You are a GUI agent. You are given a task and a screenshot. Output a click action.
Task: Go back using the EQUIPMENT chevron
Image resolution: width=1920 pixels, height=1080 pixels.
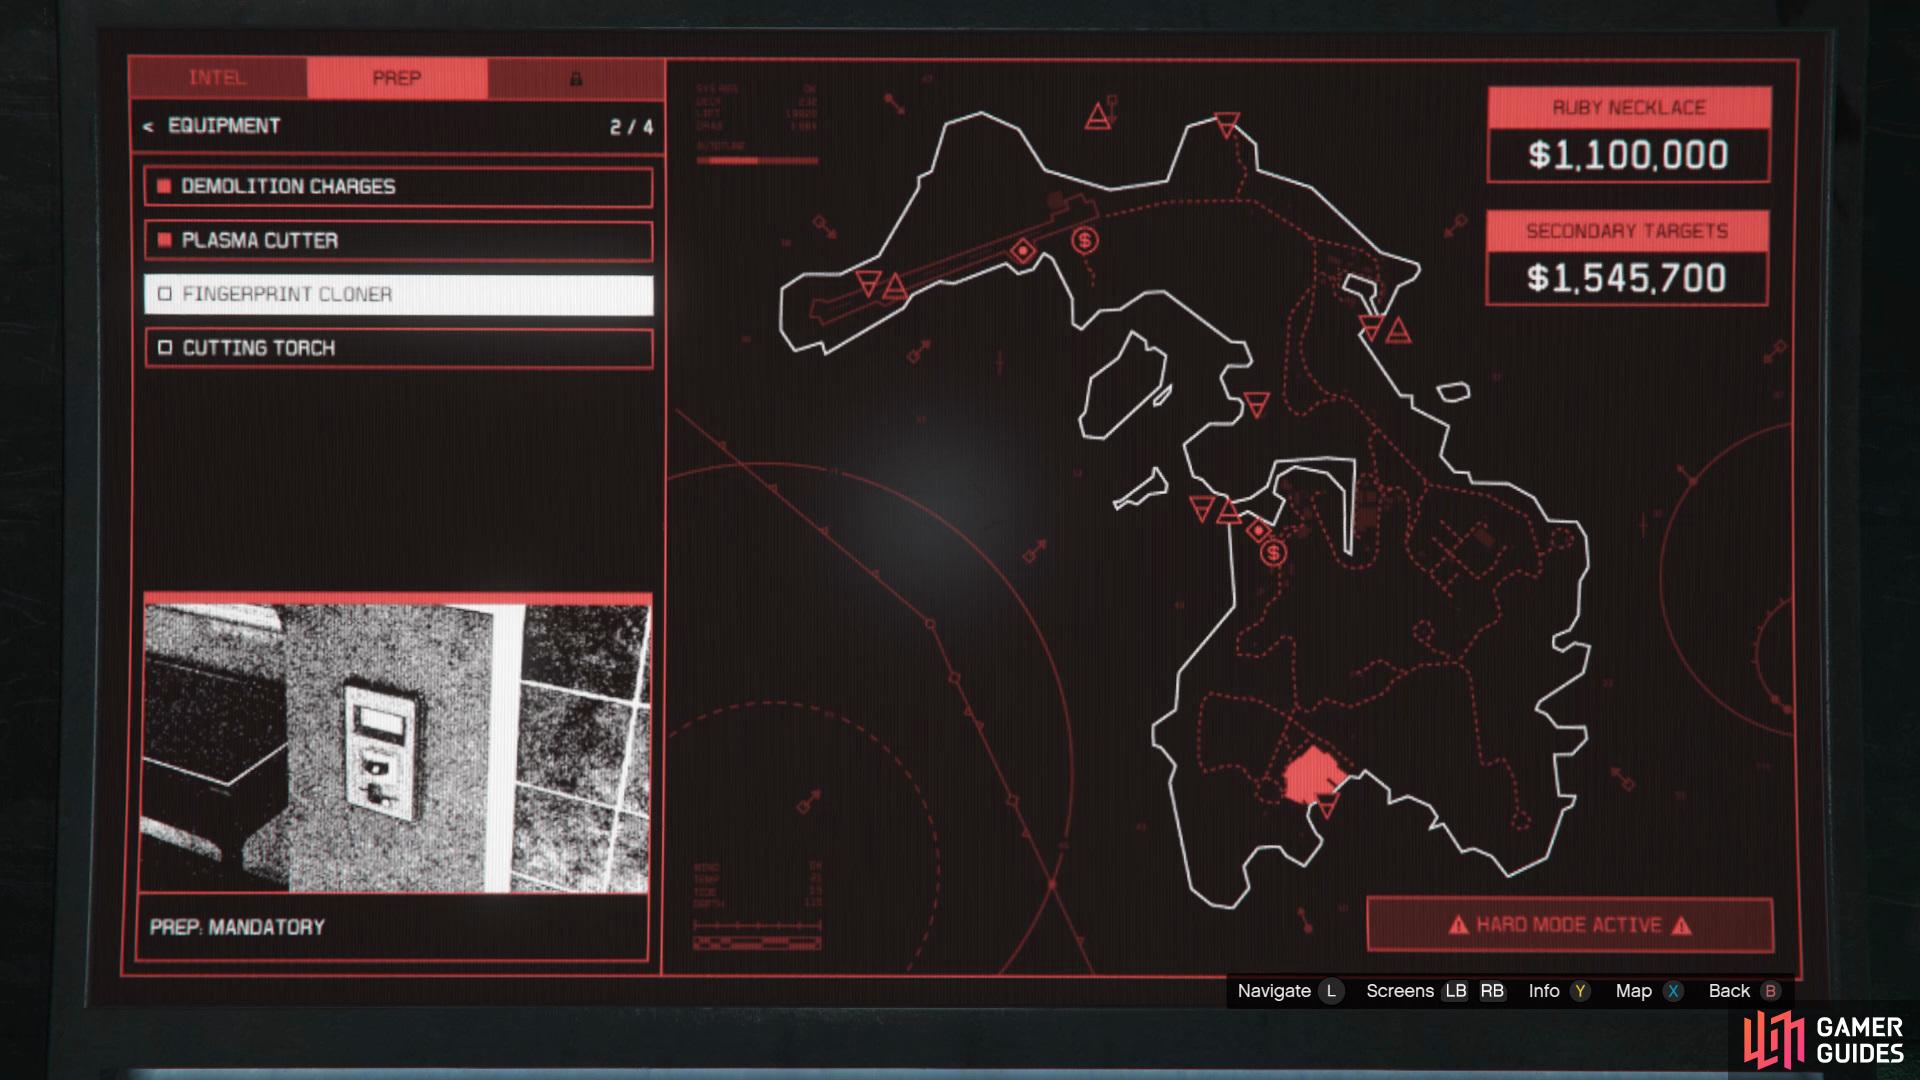149,127
